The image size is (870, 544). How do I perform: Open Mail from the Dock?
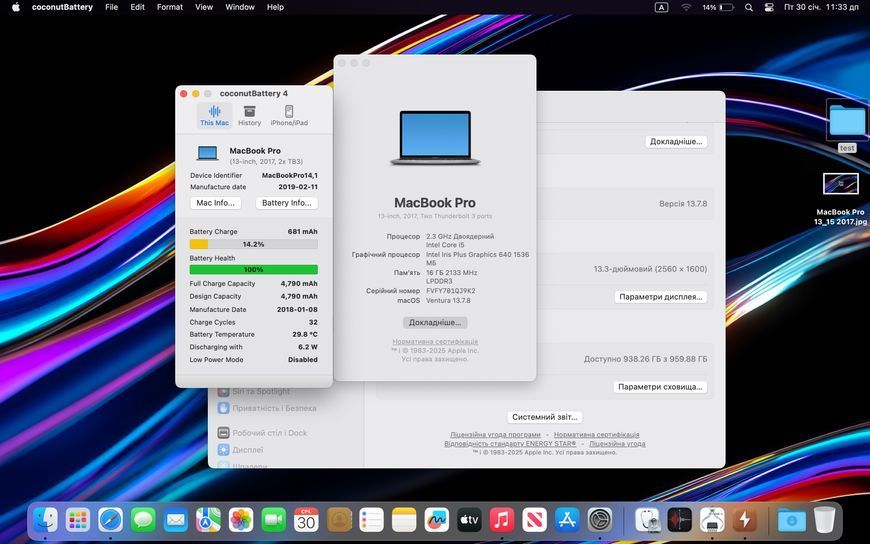pyautogui.click(x=176, y=520)
